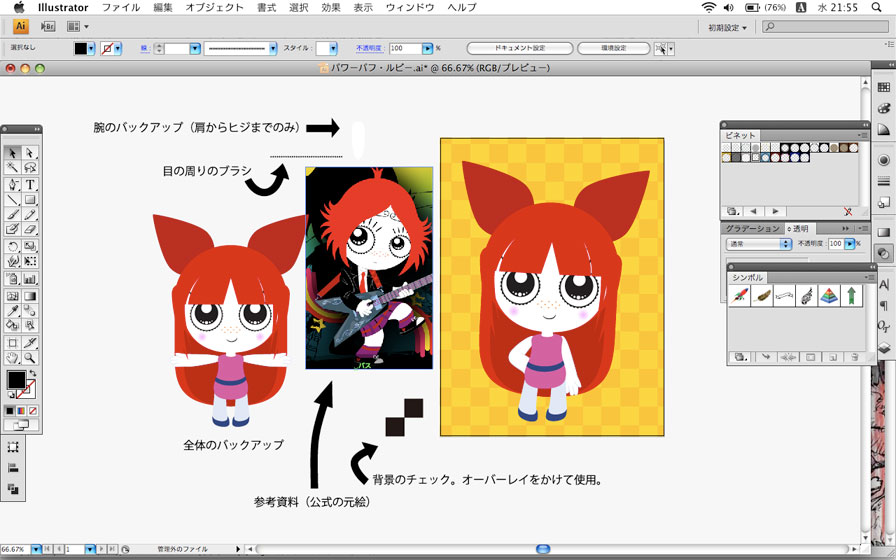896x560 pixels.
Task: Open the 効果 menu
Action: (331, 7)
